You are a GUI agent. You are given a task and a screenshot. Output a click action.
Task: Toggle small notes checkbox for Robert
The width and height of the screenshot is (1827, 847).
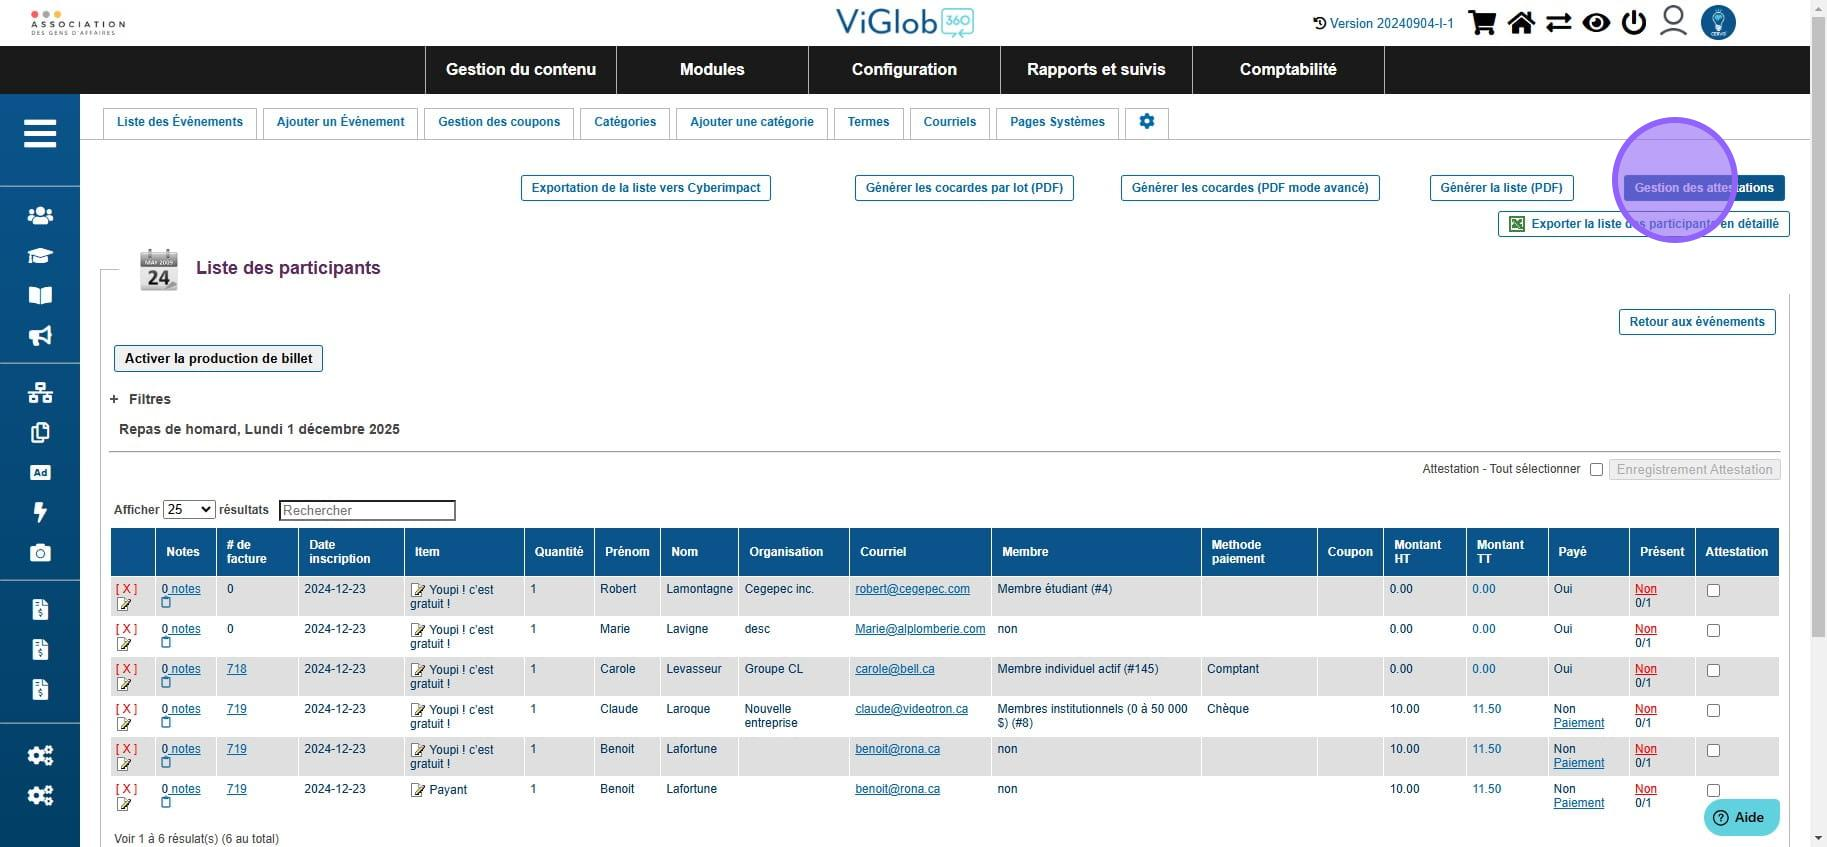pyautogui.click(x=166, y=603)
